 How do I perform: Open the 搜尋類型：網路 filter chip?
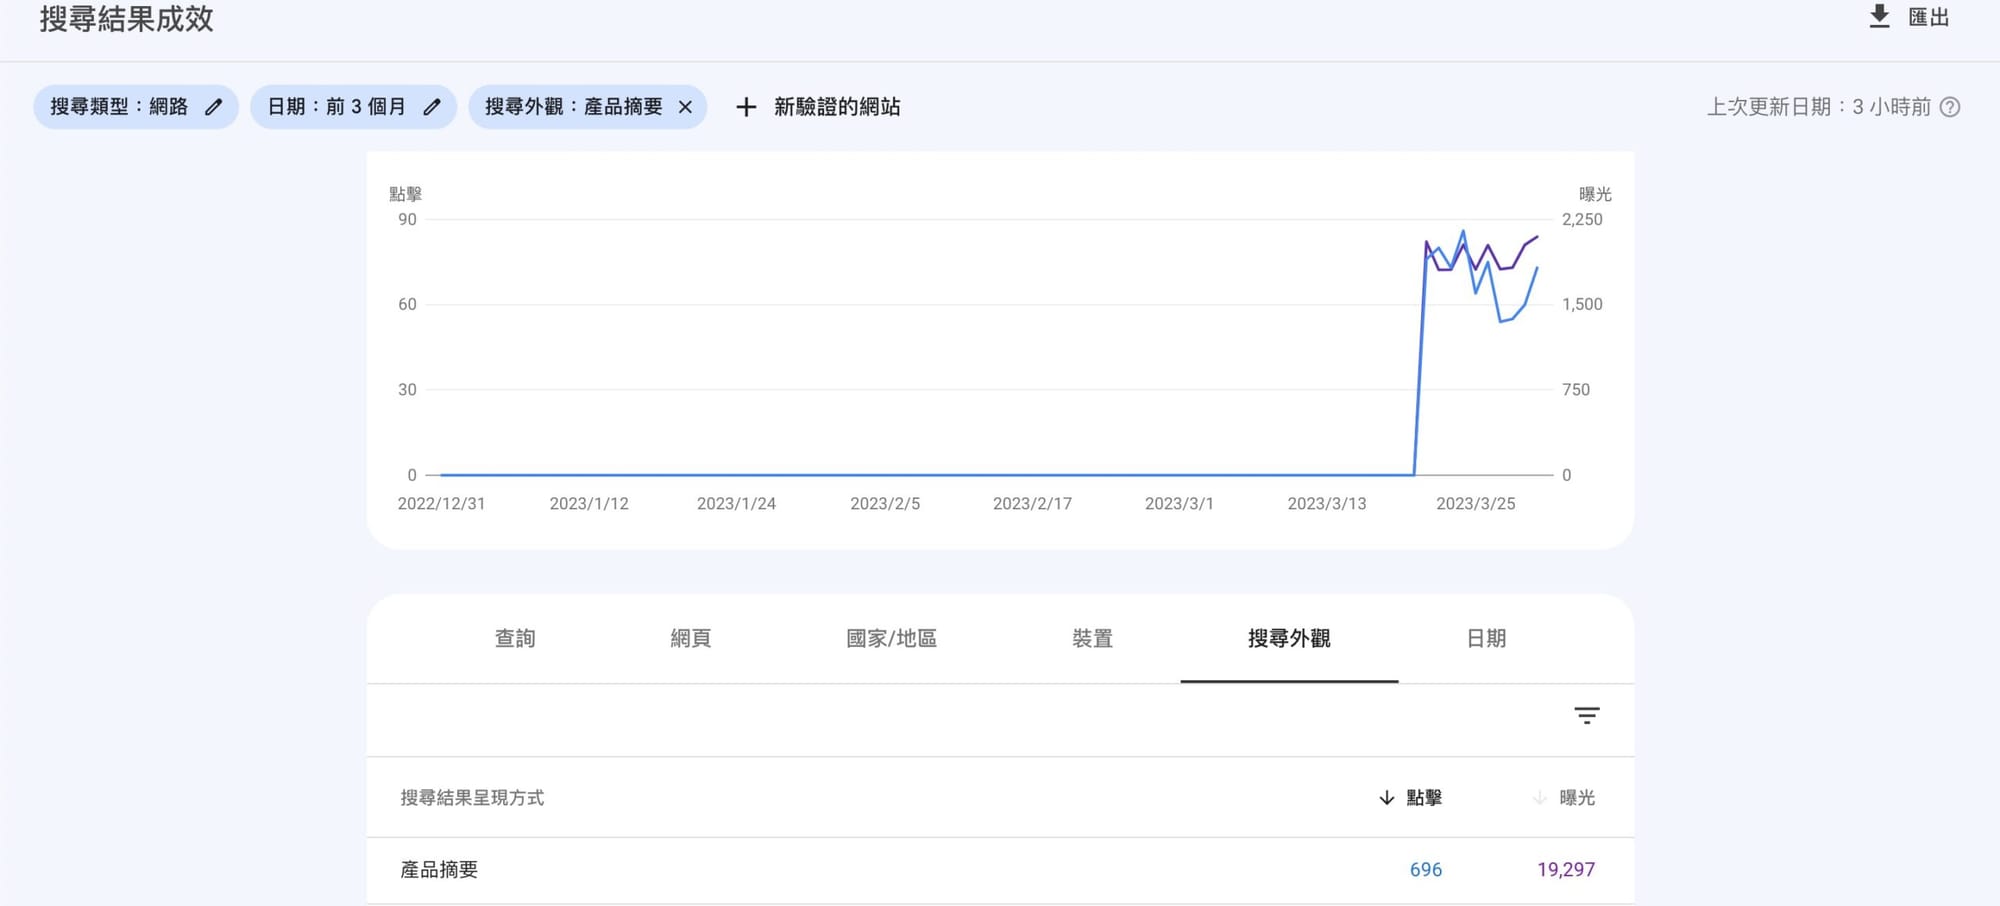coord(120,107)
